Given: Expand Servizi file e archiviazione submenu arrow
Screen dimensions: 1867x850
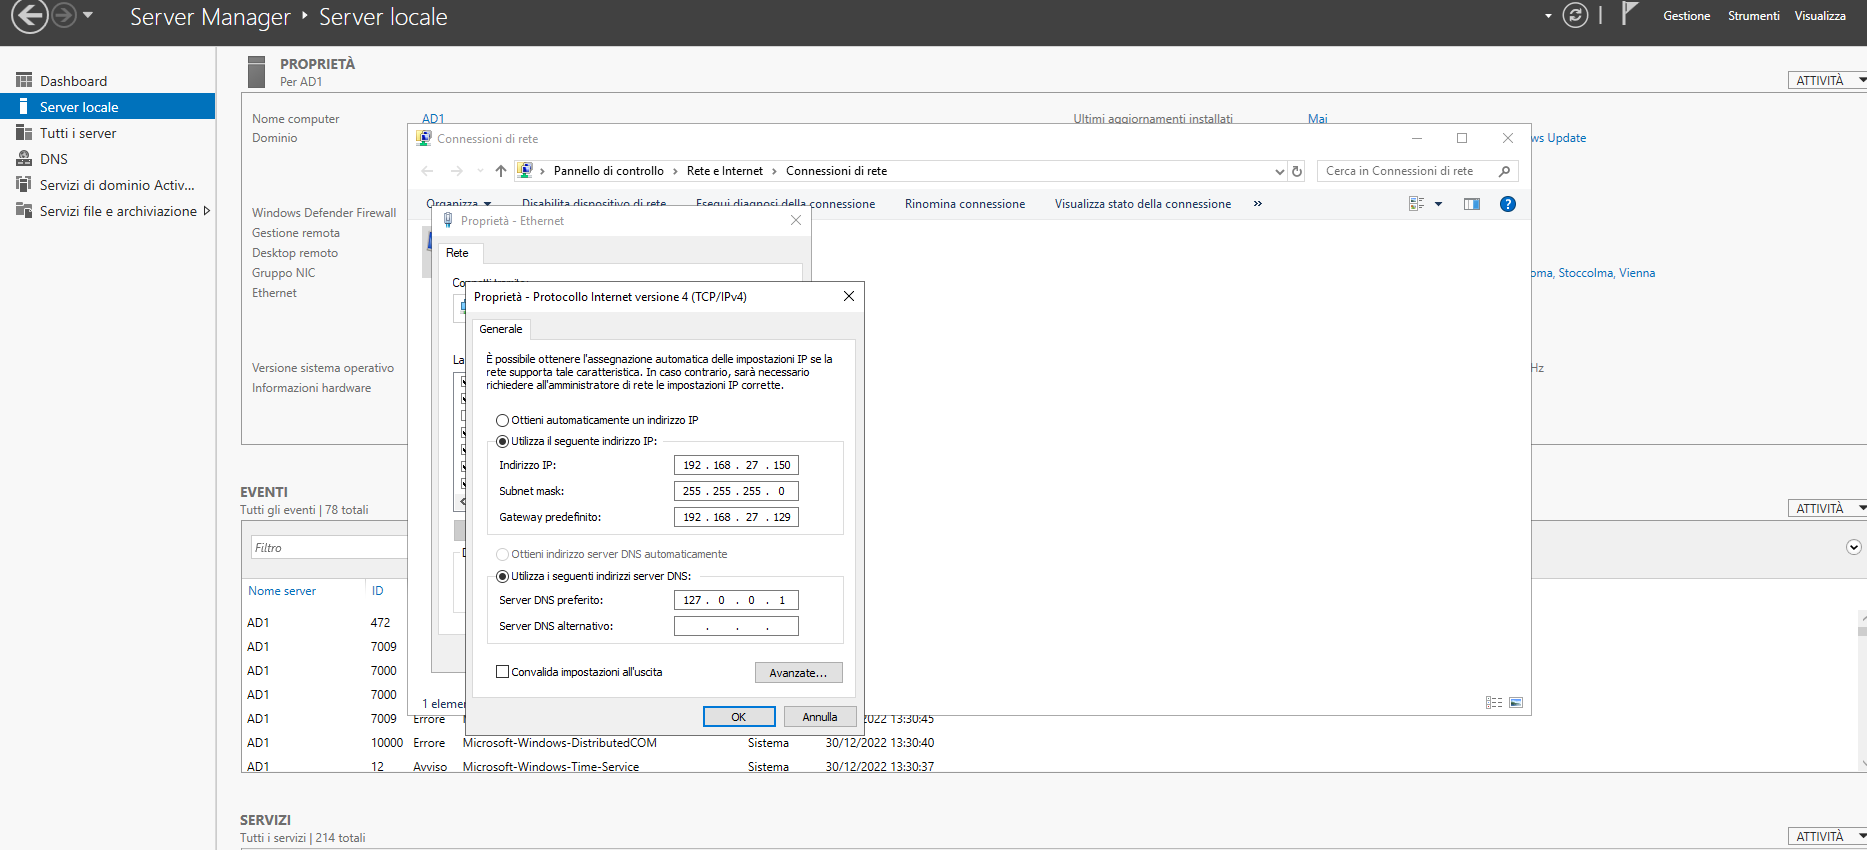Looking at the screenshot, I should [207, 211].
